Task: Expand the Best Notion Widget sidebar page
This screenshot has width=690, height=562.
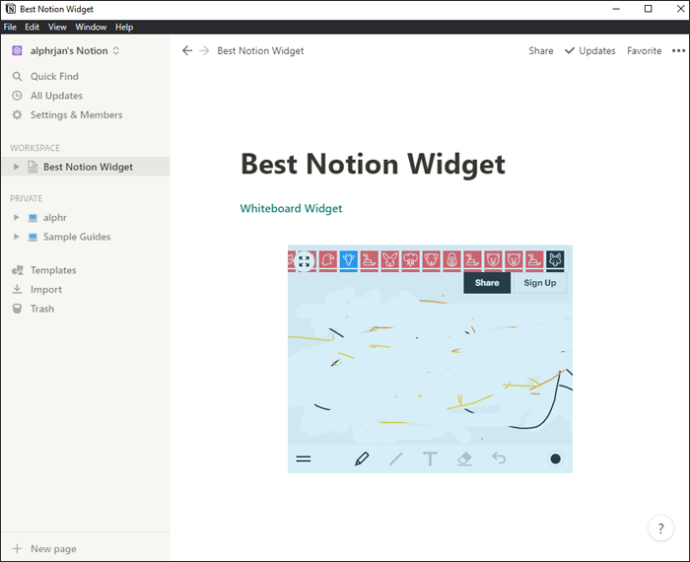Action: coord(16,167)
